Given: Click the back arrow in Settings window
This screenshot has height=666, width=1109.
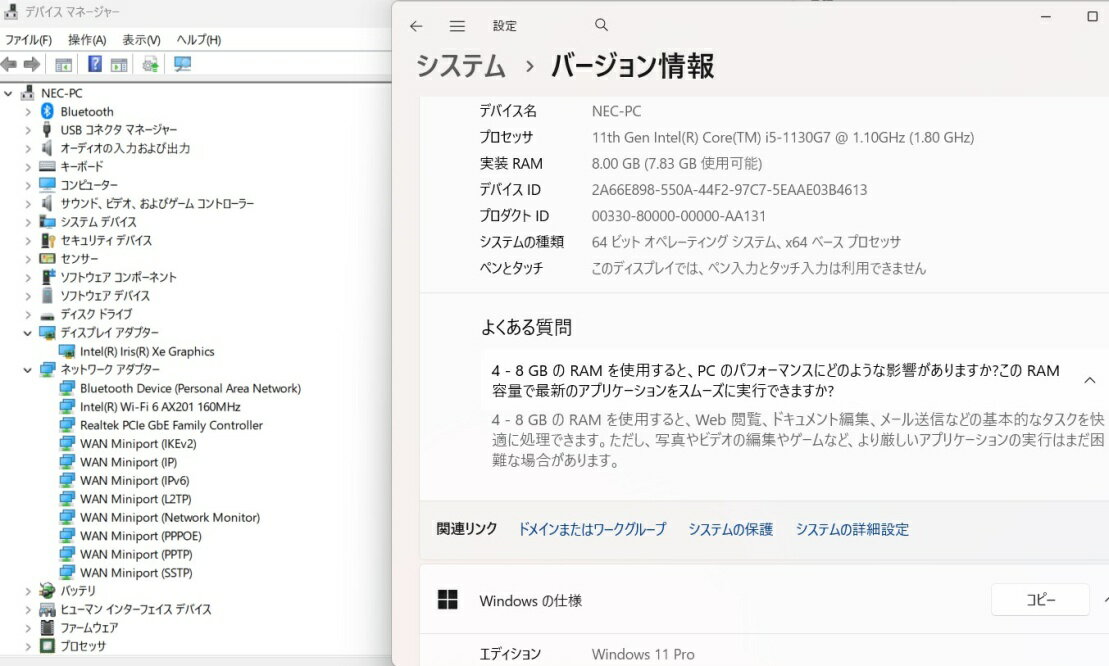Looking at the screenshot, I should point(416,26).
